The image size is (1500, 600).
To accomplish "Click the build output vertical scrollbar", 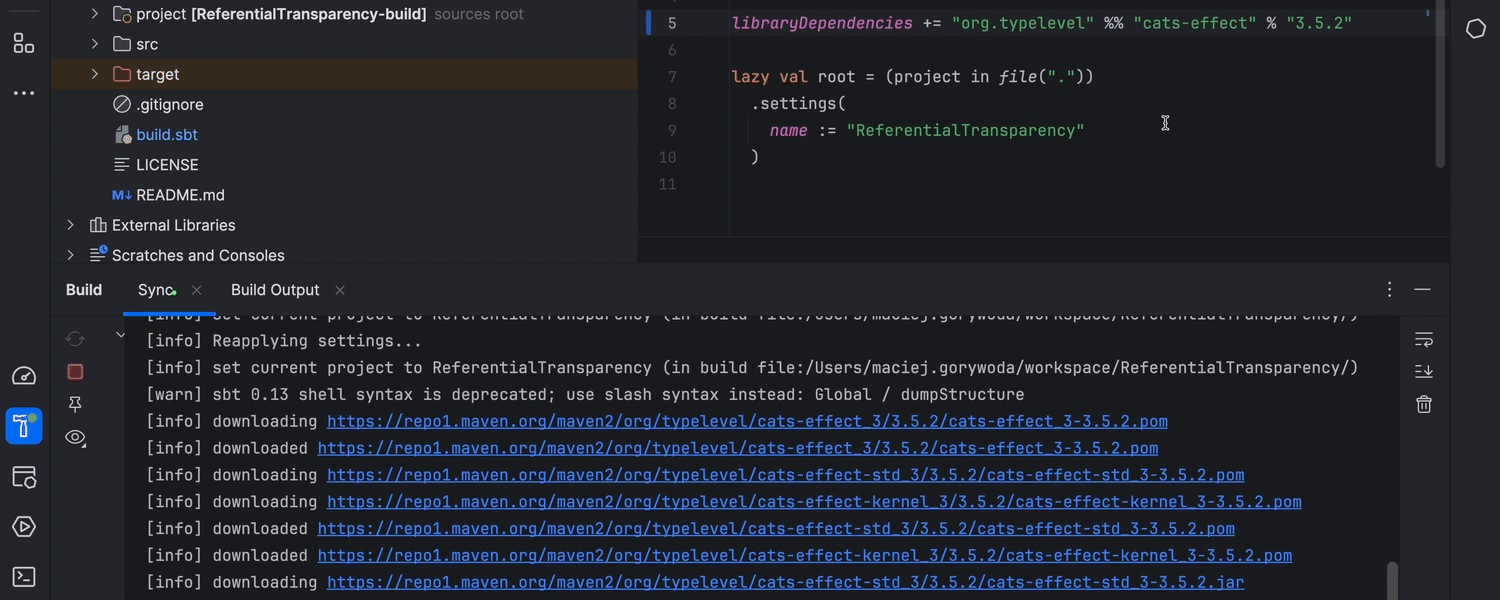I will [1392, 580].
